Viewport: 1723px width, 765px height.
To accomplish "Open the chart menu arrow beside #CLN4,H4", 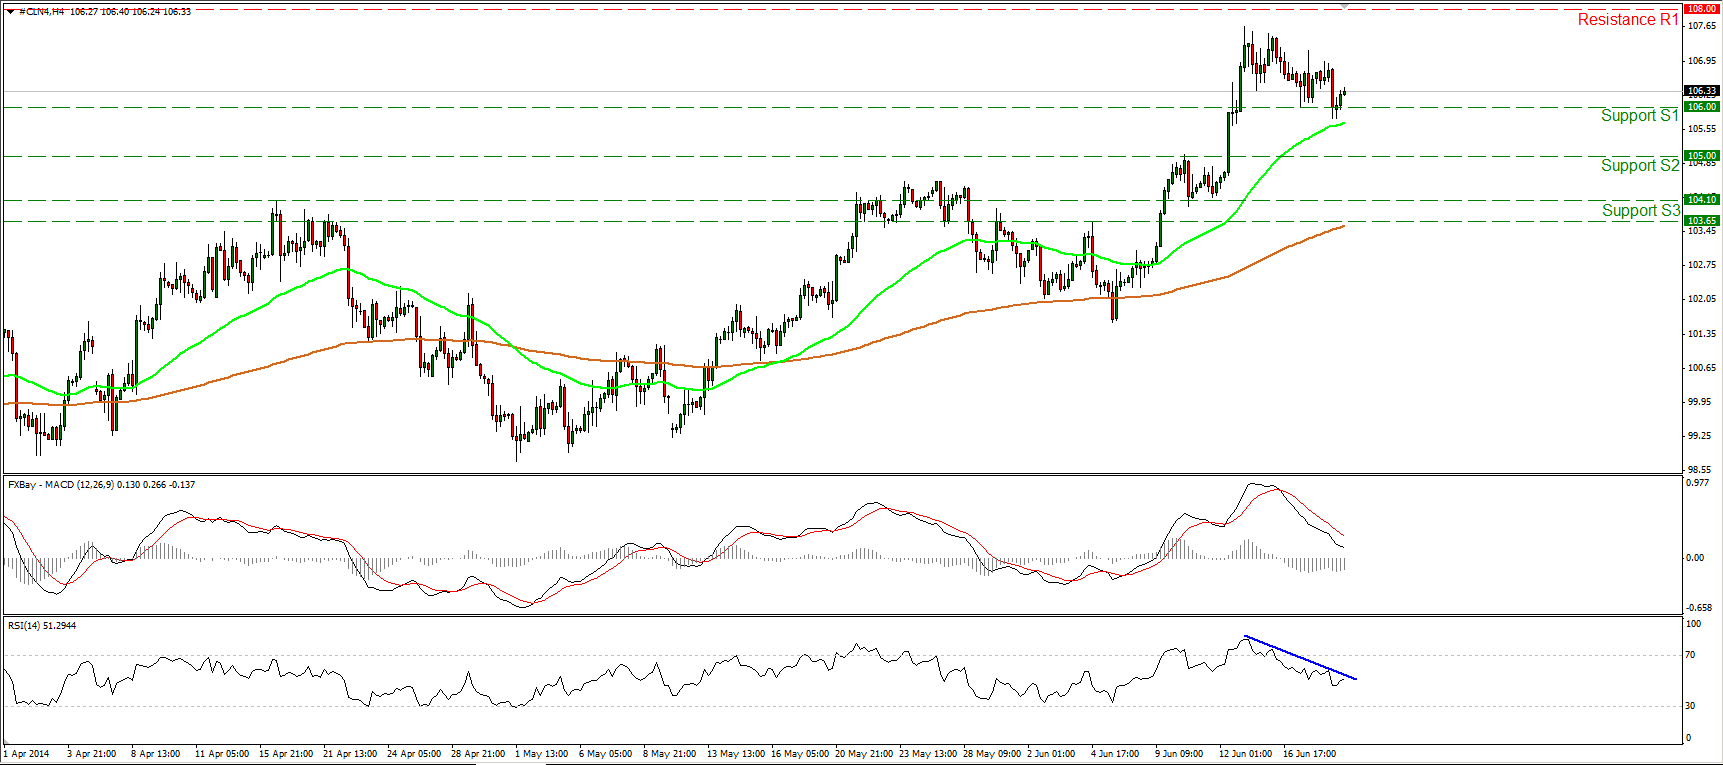I will pyautogui.click(x=10, y=11).
